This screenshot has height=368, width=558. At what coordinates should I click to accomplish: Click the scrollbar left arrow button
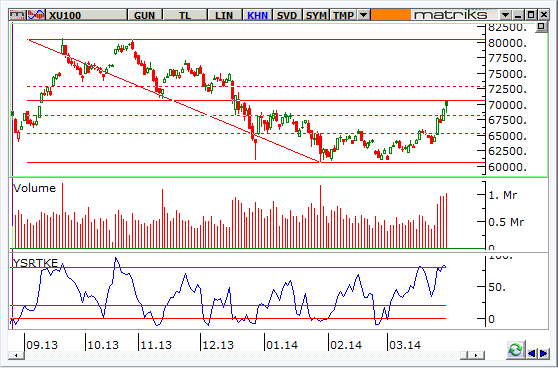(16, 355)
